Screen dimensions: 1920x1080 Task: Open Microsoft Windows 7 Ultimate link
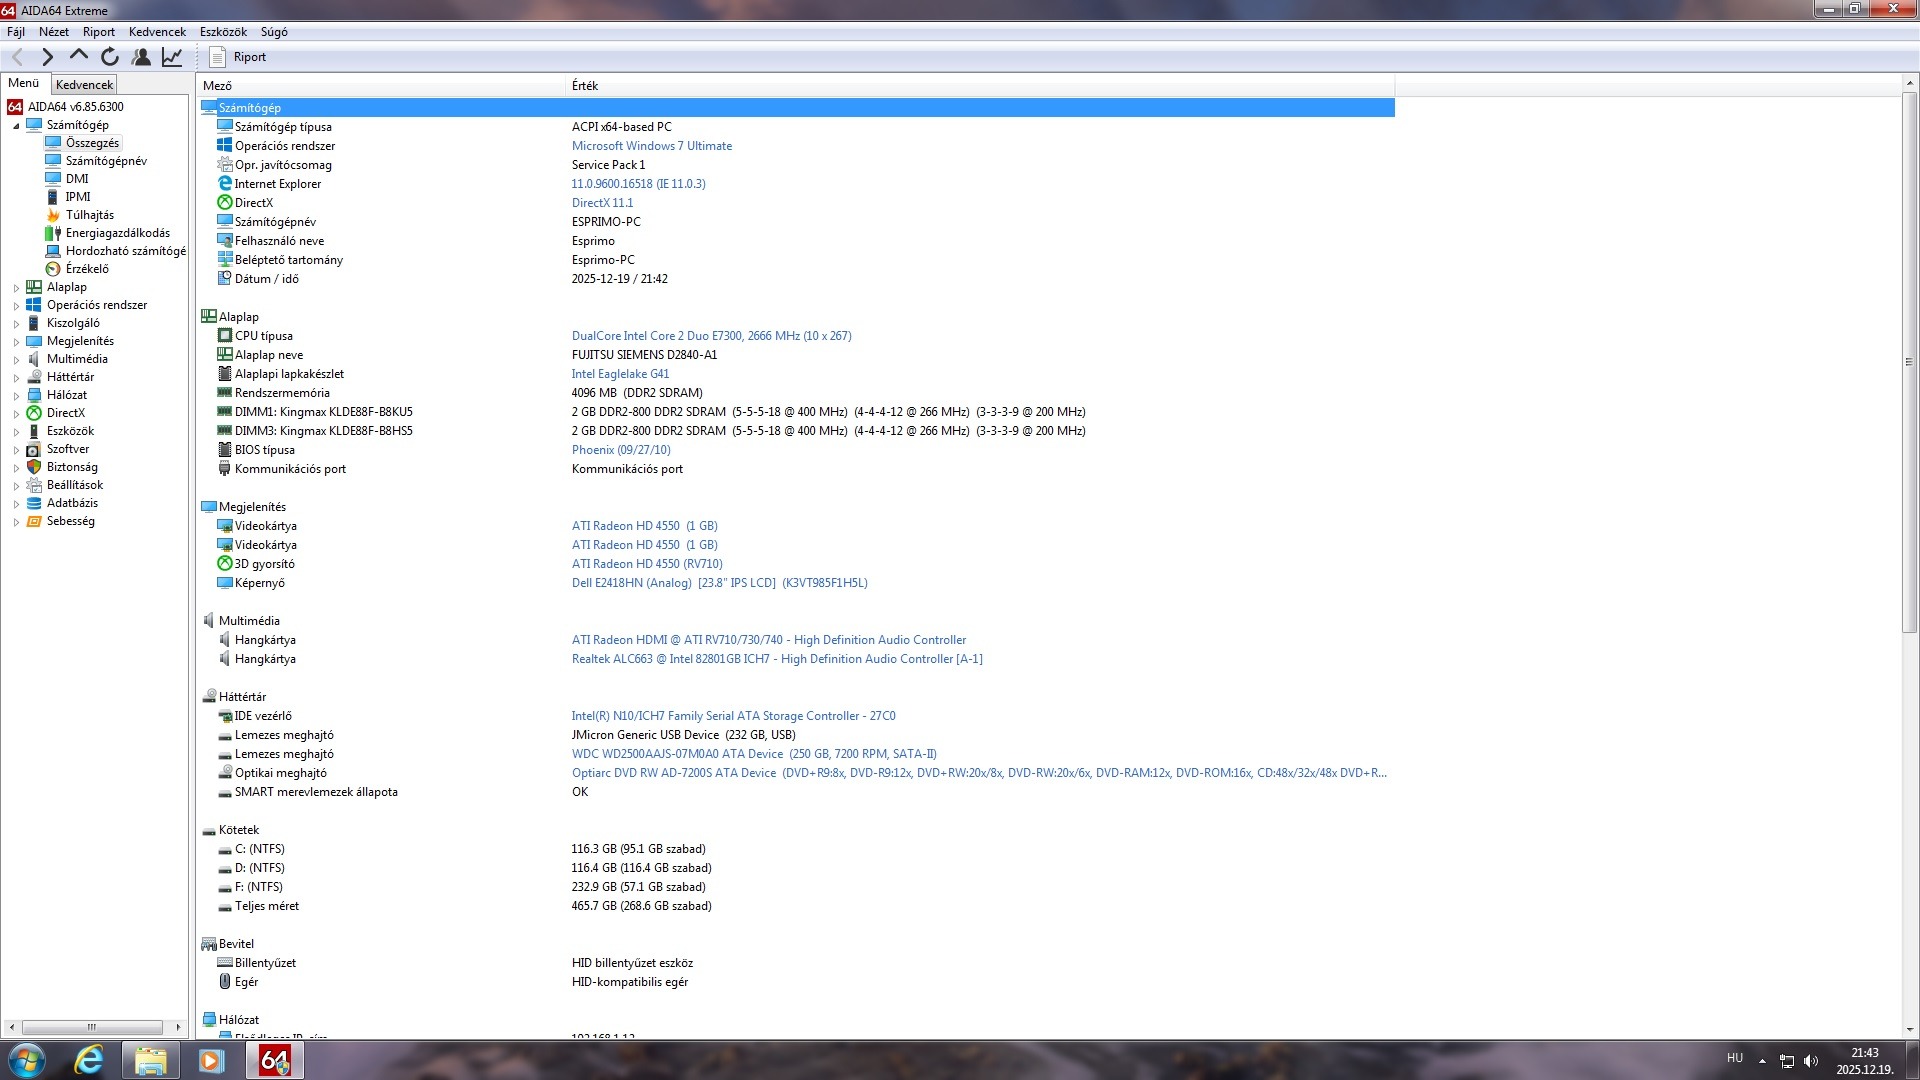click(651, 146)
